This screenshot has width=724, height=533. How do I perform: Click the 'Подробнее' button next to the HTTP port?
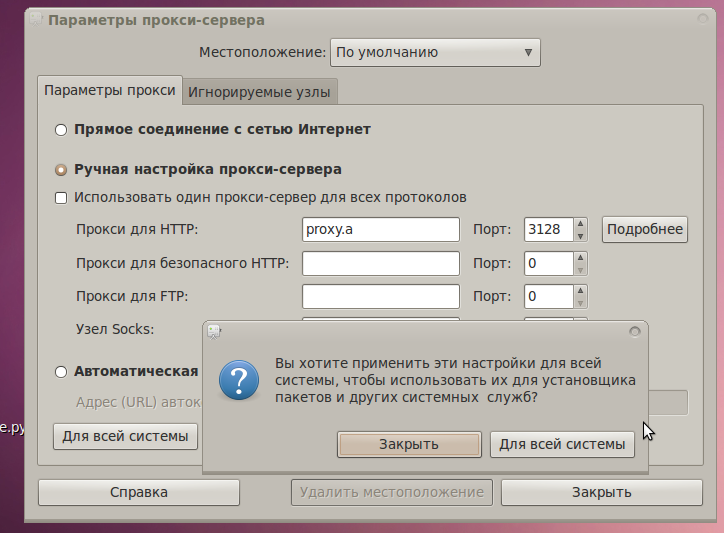pos(645,230)
